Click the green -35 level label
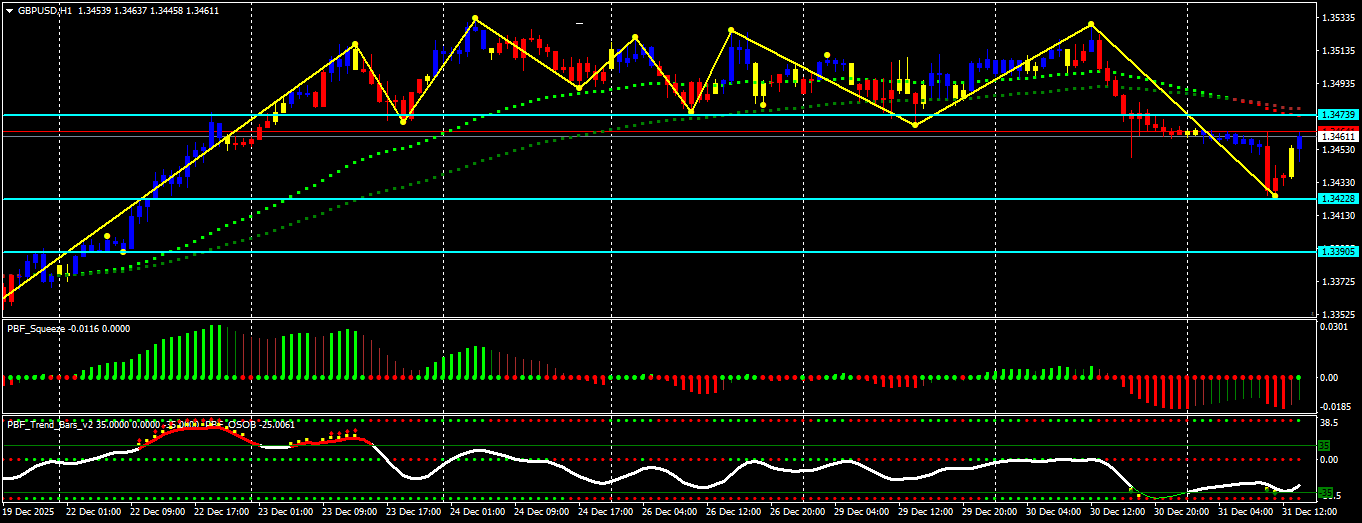The height and width of the screenshot is (523, 1362). [x=1326, y=493]
